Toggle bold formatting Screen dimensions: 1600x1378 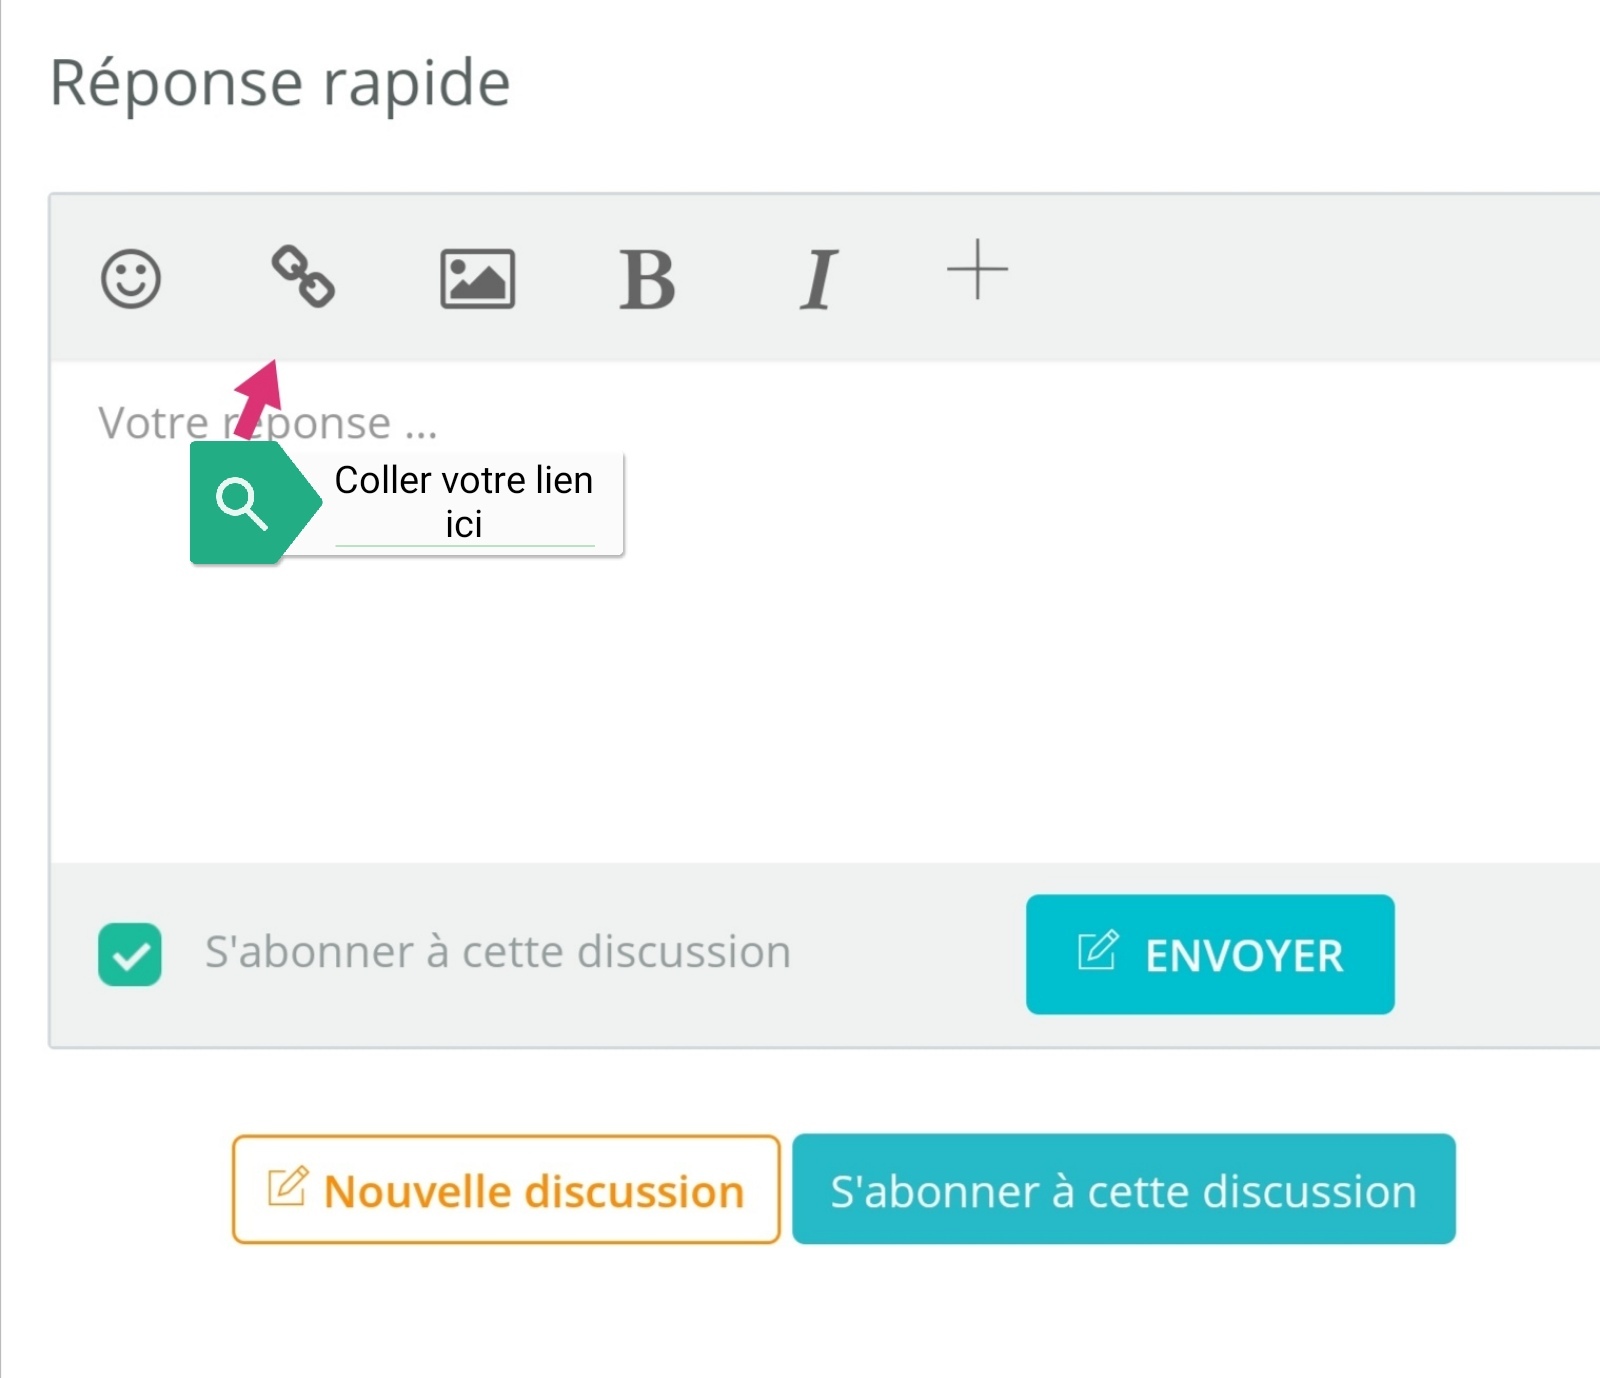click(647, 279)
